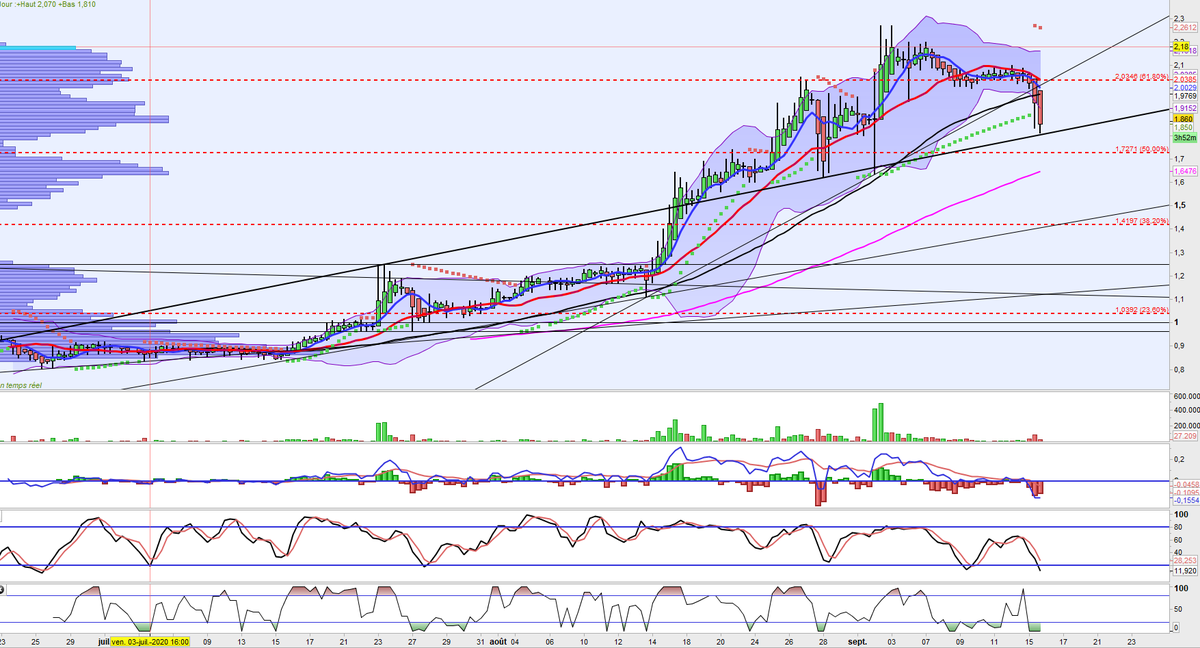Select the green countdown badge 3h52m

1184,137
